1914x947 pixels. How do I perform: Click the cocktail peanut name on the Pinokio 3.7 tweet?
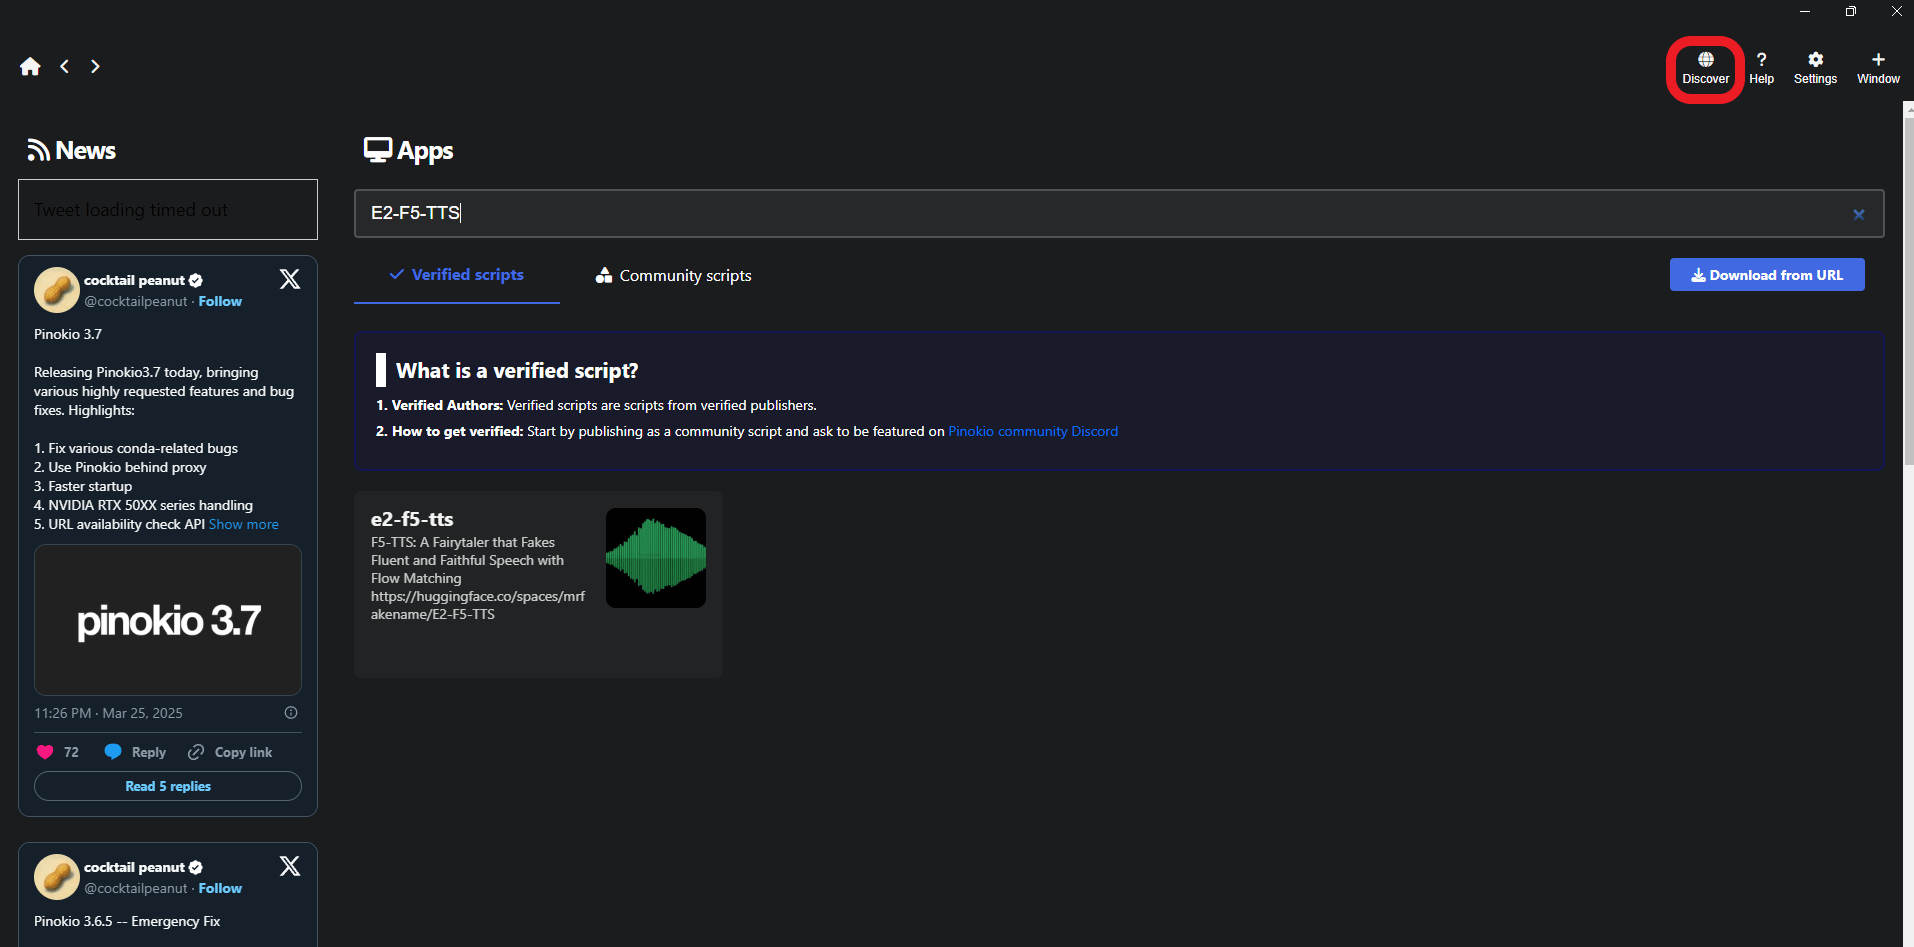[134, 280]
